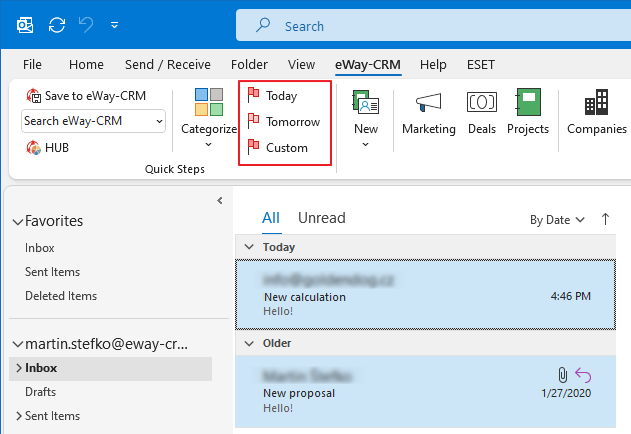Click the paperclip attachment icon
This screenshot has width=631, height=434.
pos(562,375)
